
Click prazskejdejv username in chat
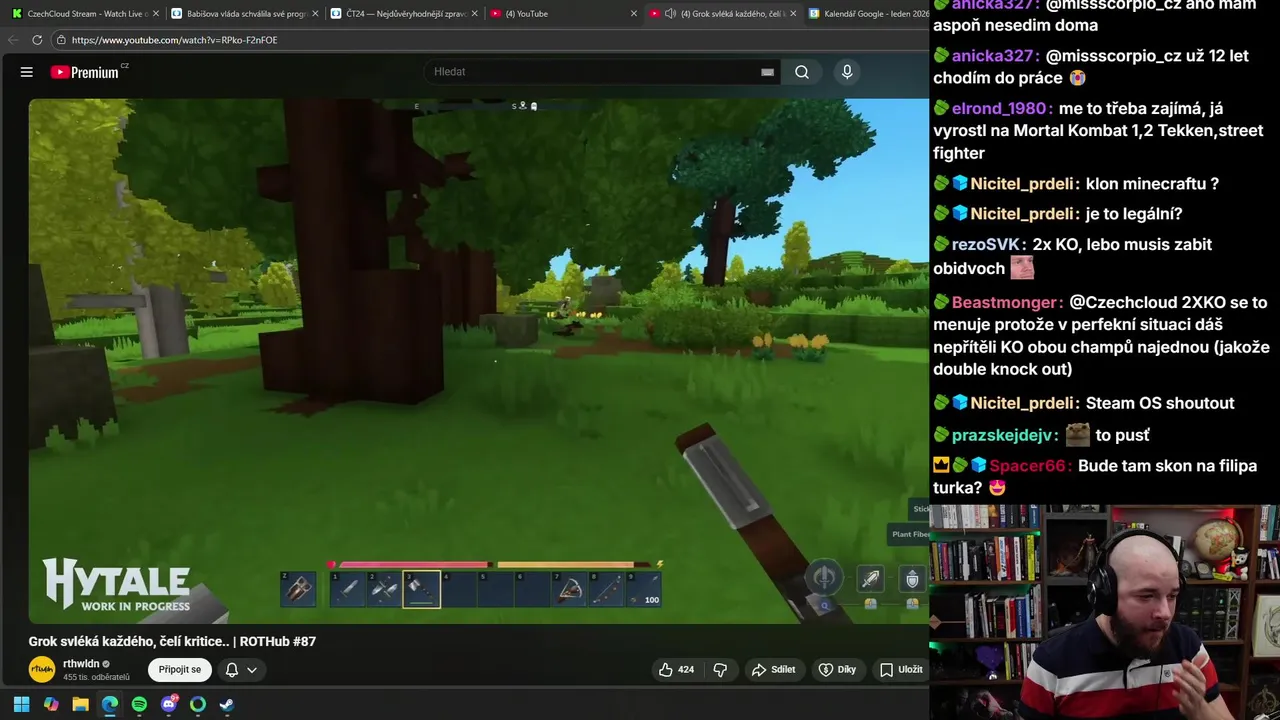(1000, 435)
